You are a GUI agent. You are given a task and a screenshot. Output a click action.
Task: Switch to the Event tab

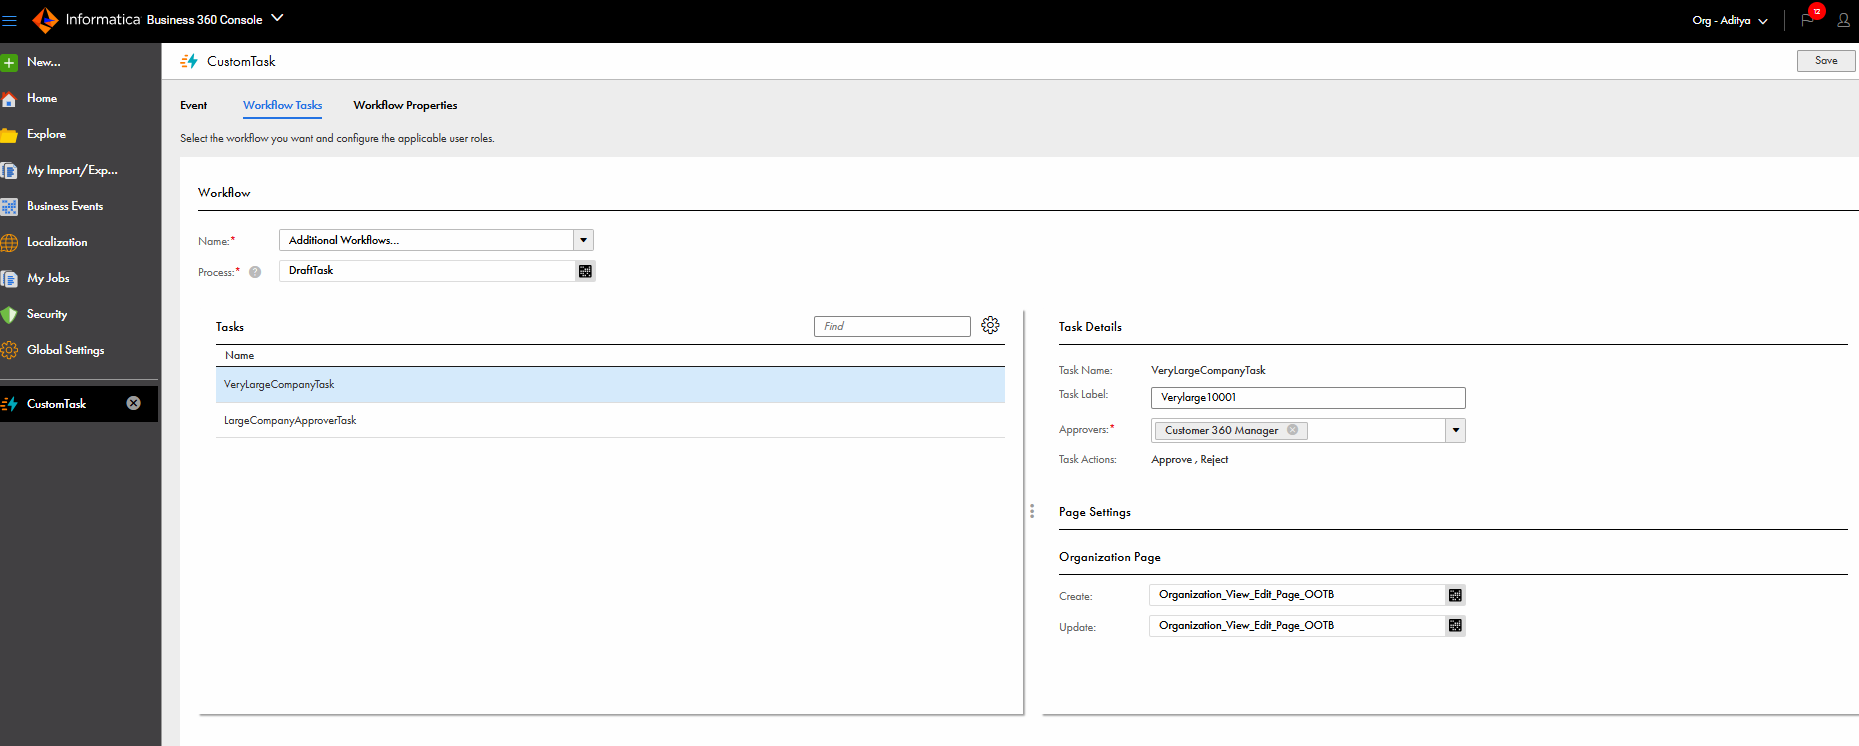click(x=194, y=105)
